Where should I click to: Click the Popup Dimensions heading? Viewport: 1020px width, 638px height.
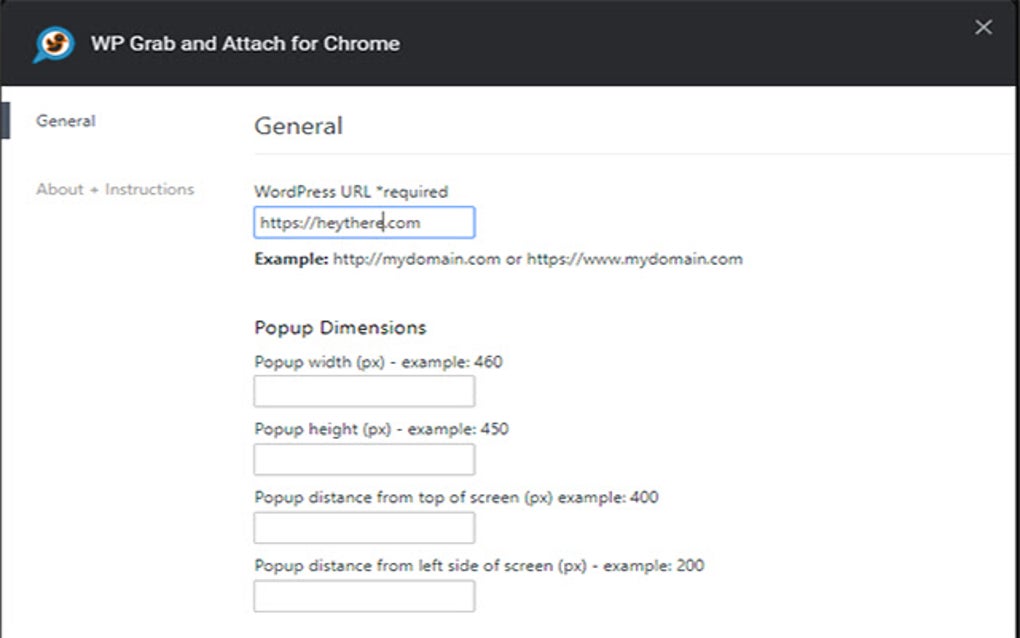tap(340, 328)
